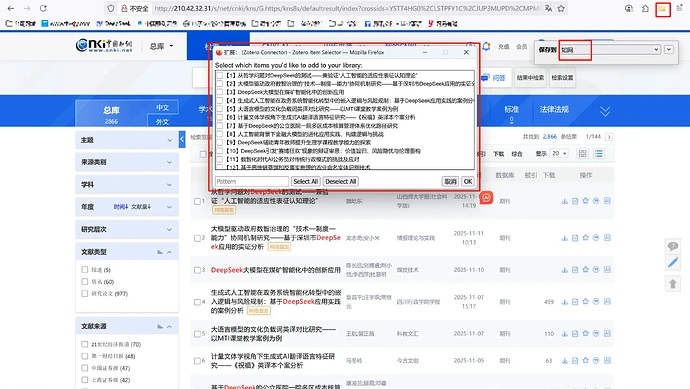This screenshot has height=389, width=690.
Task: Enable 研究论文 (977) filter checkbox
Action: [84, 294]
